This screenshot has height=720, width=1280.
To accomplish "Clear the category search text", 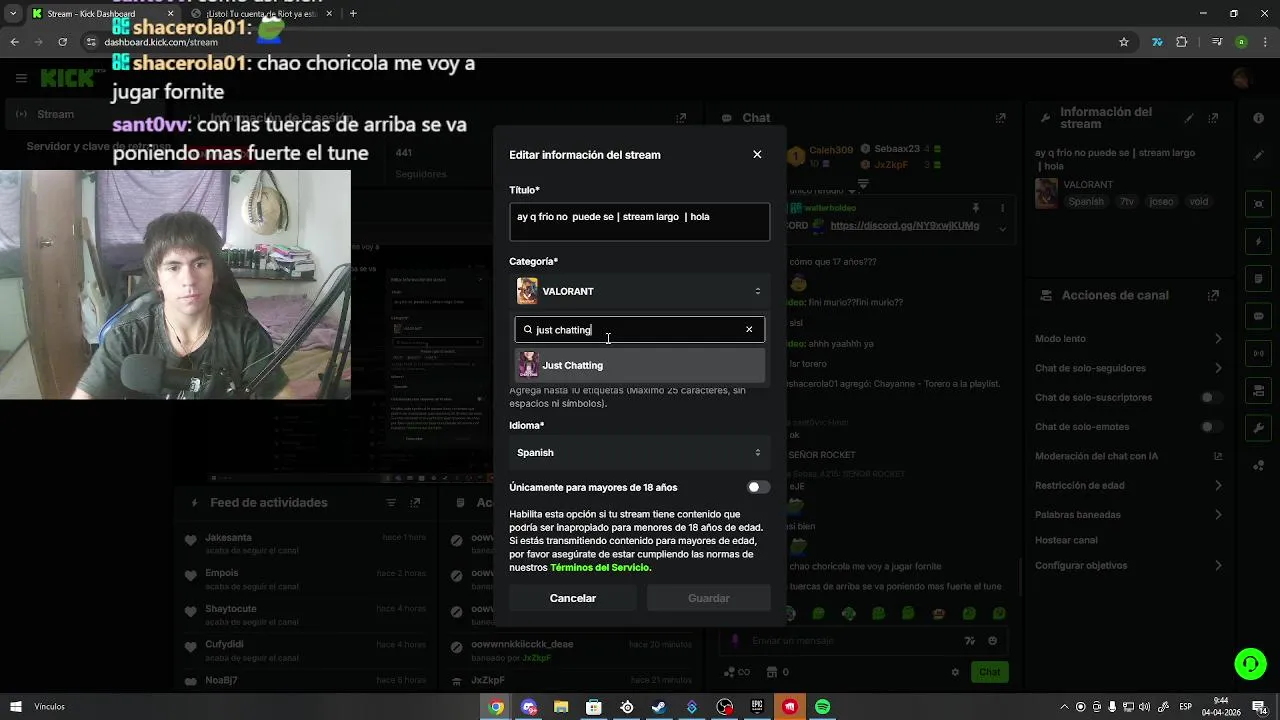I will click(749, 330).
